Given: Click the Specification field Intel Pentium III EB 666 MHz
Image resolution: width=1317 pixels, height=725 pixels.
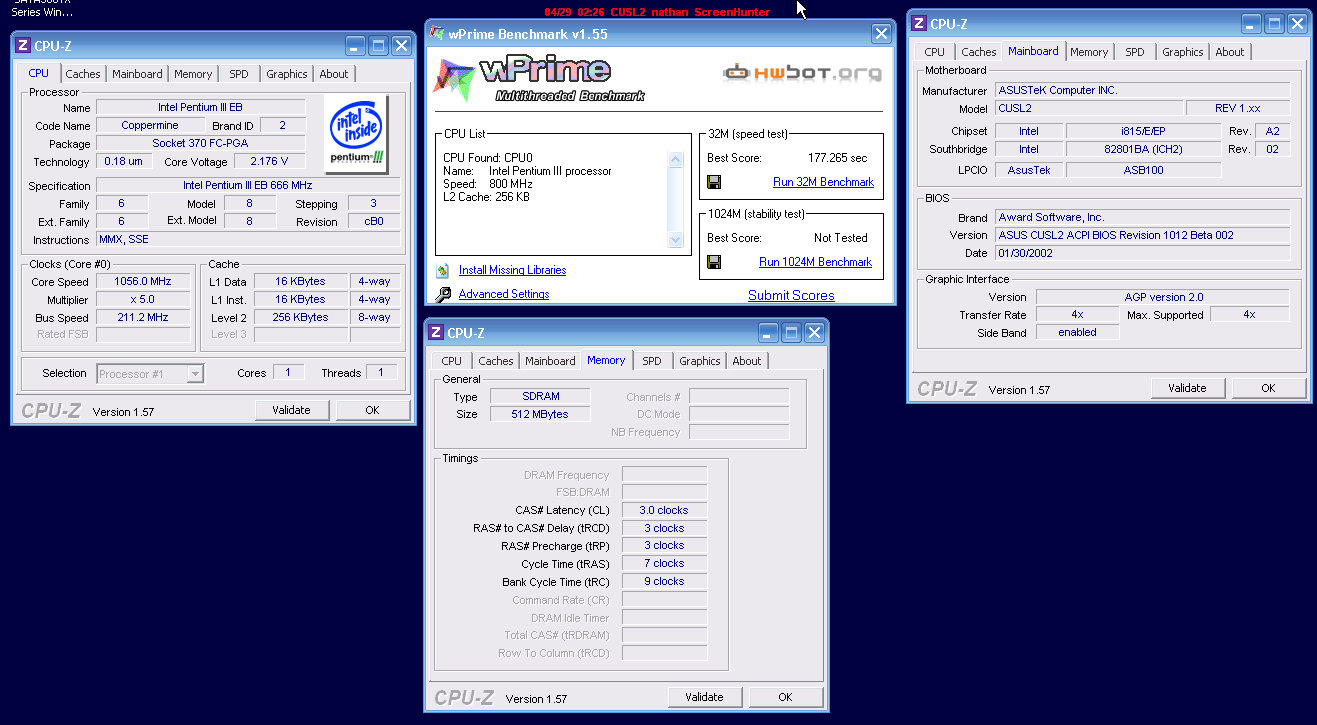Looking at the screenshot, I should pyautogui.click(x=248, y=185).
